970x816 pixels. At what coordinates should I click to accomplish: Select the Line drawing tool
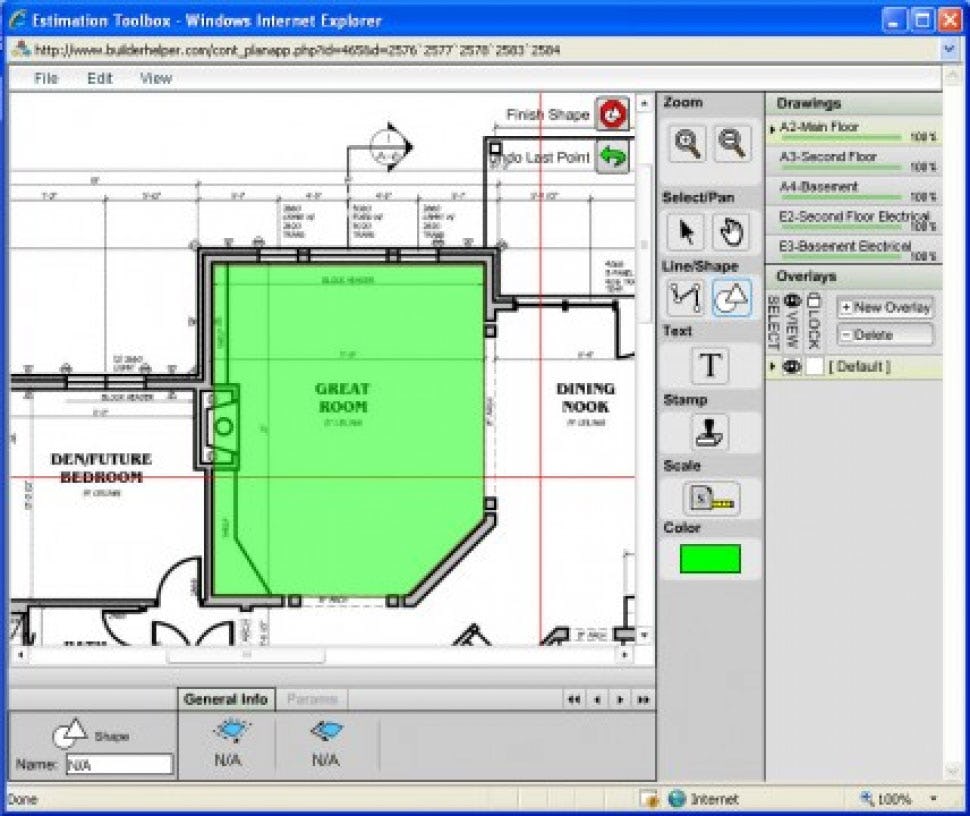pos(685,297)
